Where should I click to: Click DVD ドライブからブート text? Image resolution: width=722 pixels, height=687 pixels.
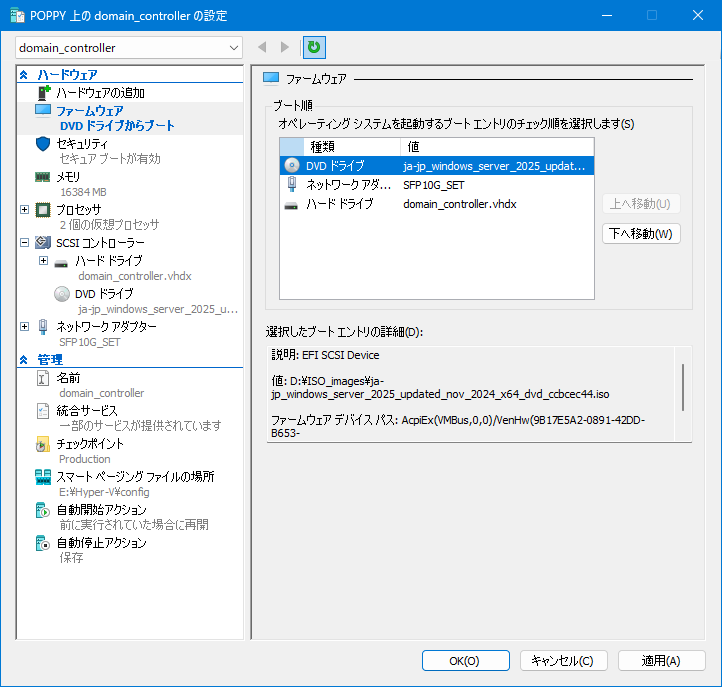point(117,126)
